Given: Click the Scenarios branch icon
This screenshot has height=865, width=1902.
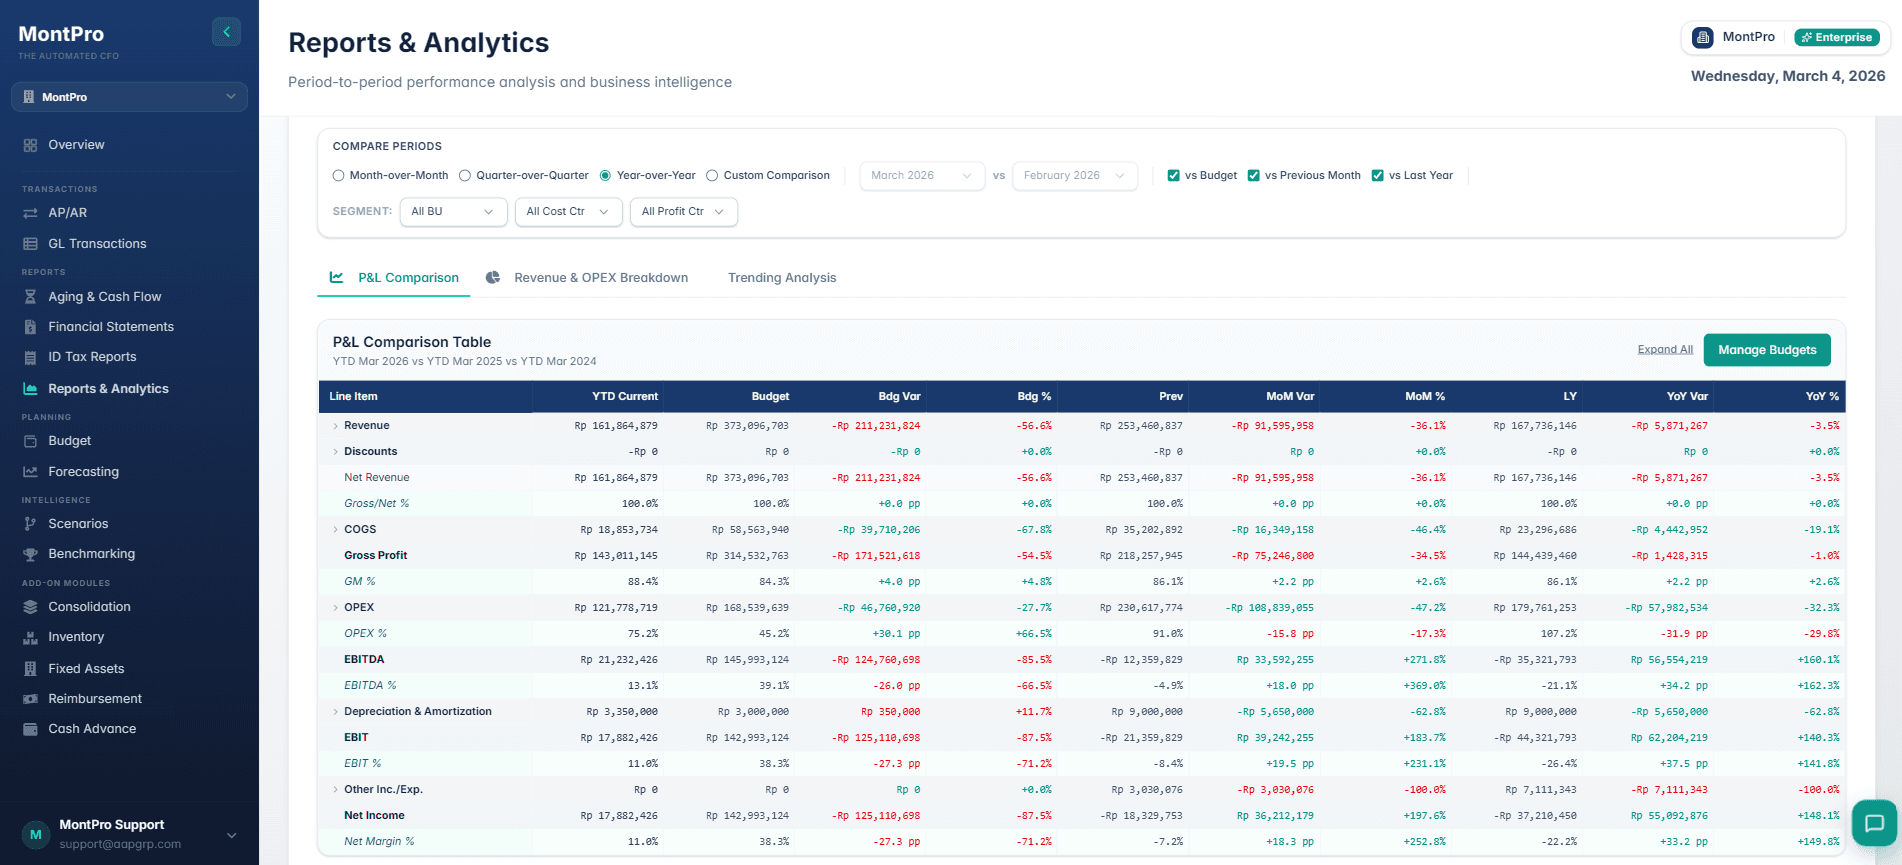Looking at the screenshot, I should coord(30,524).
